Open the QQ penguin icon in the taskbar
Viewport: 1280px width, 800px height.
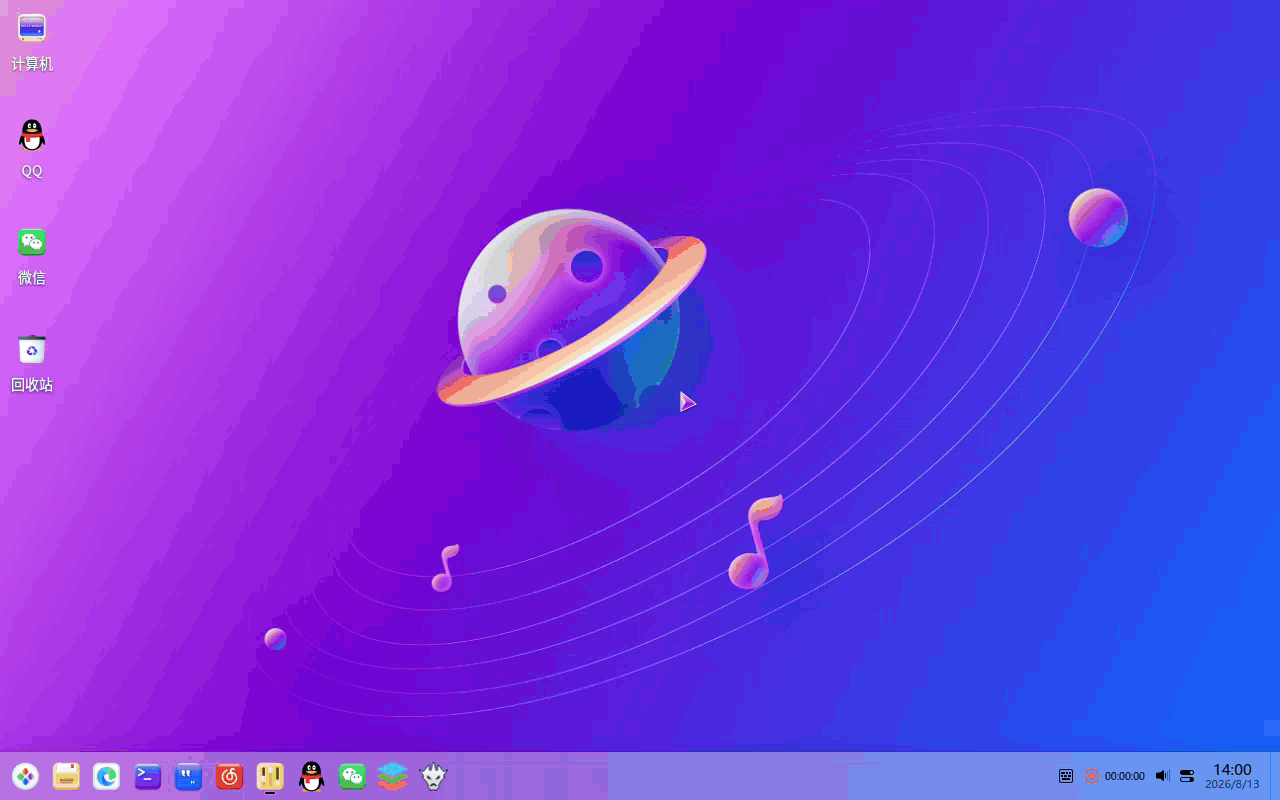311,776
